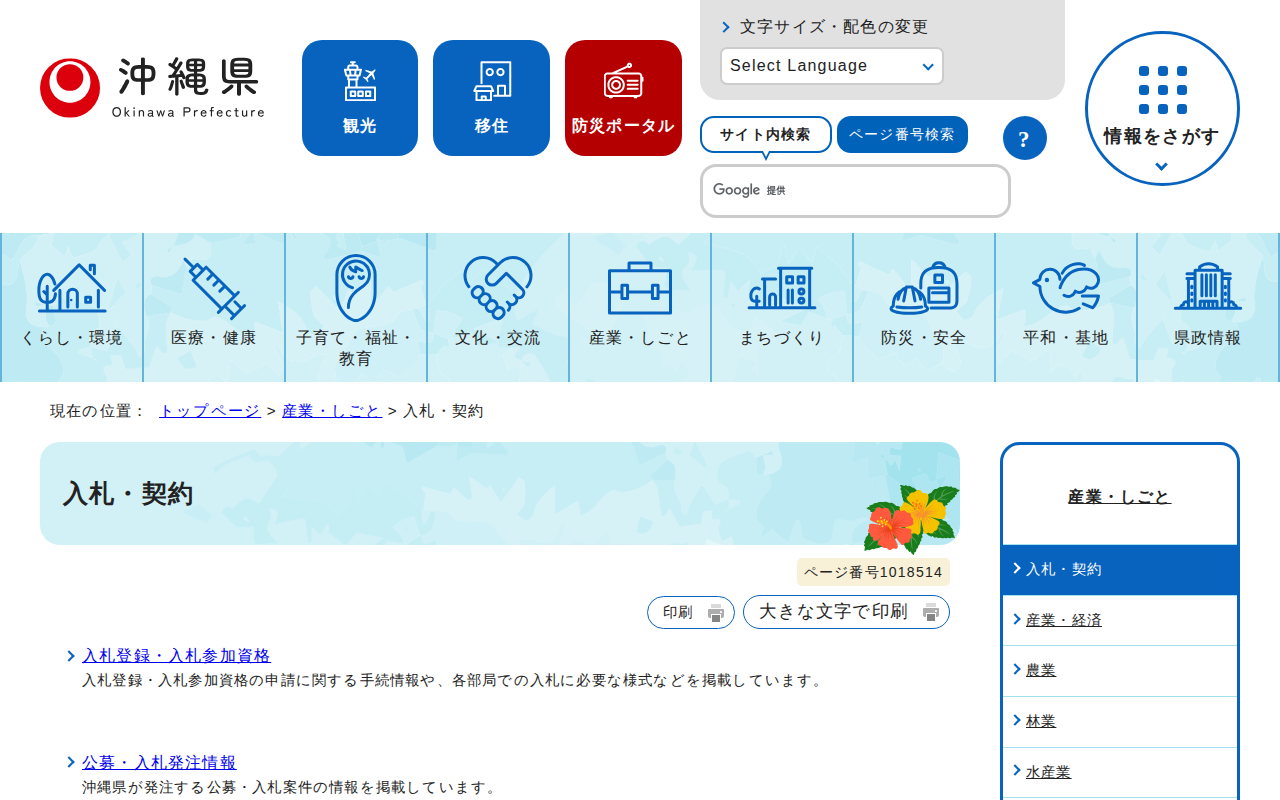1280x800 pixels.
Task: Open 産業・しごと sidebar heading link
Action: pyautogui.click(x=1120, y=497)
